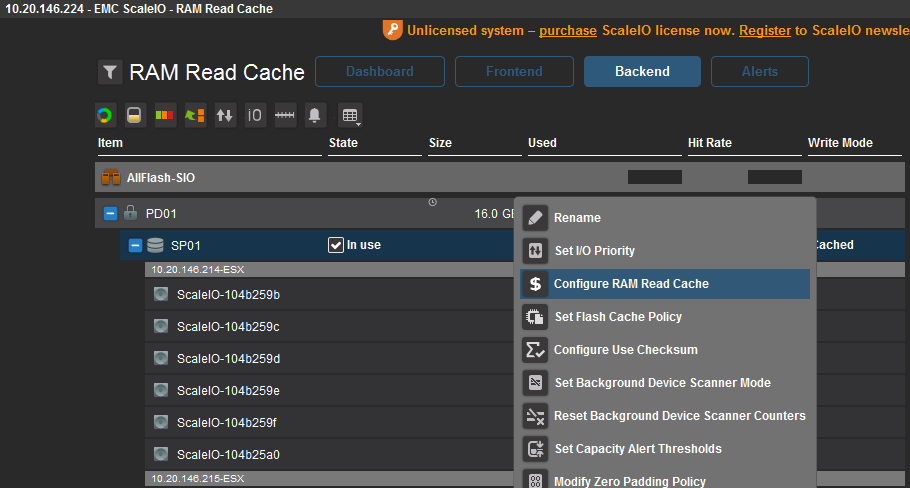Switch to the Alerts view

(760, 71)
